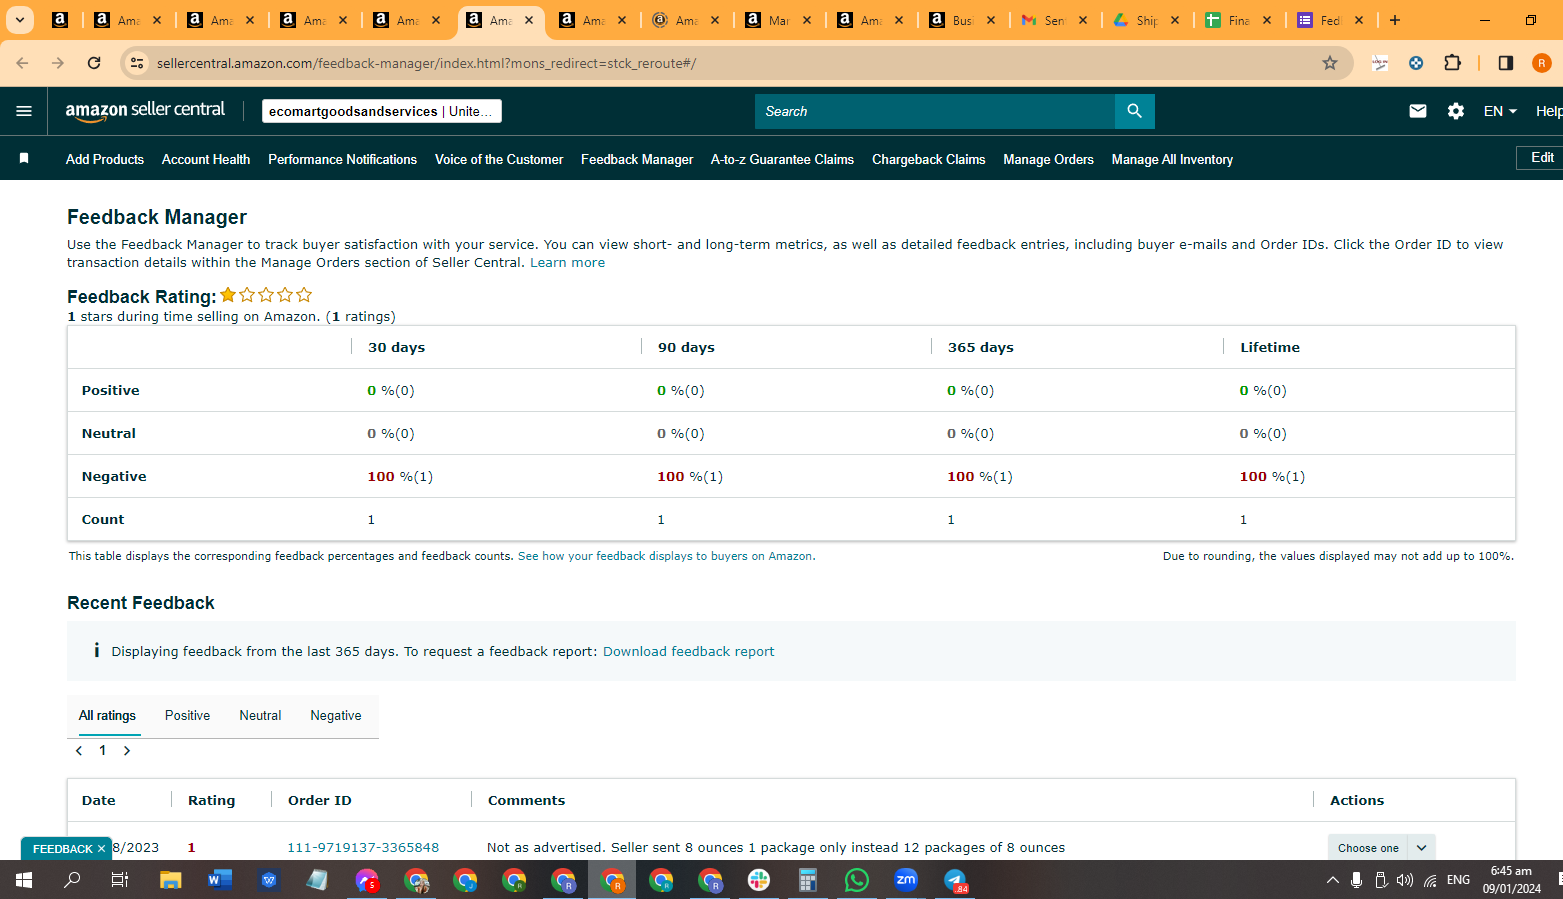The height and width of the screenshot is (899, 1563).
Task: Go back to the previous page
Action: [22, 63]
